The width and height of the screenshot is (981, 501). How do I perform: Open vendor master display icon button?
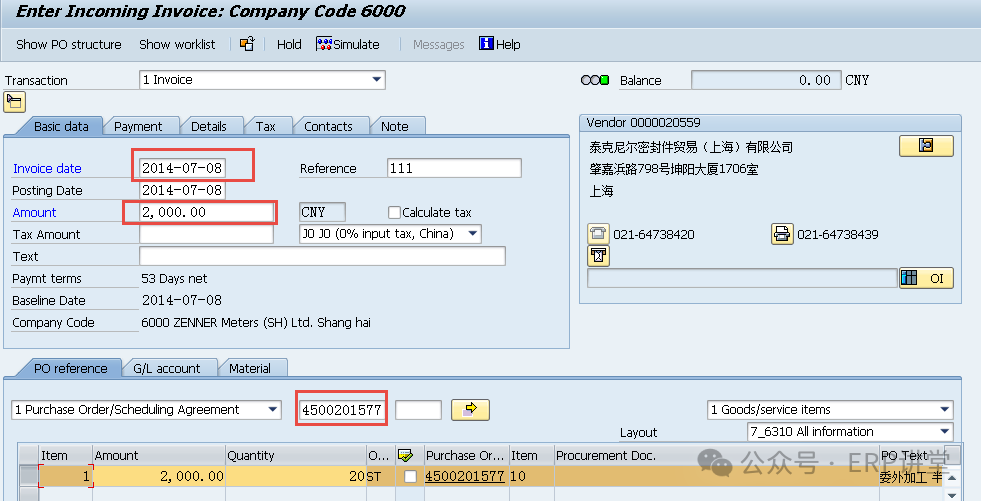click(x=925, y=146)
